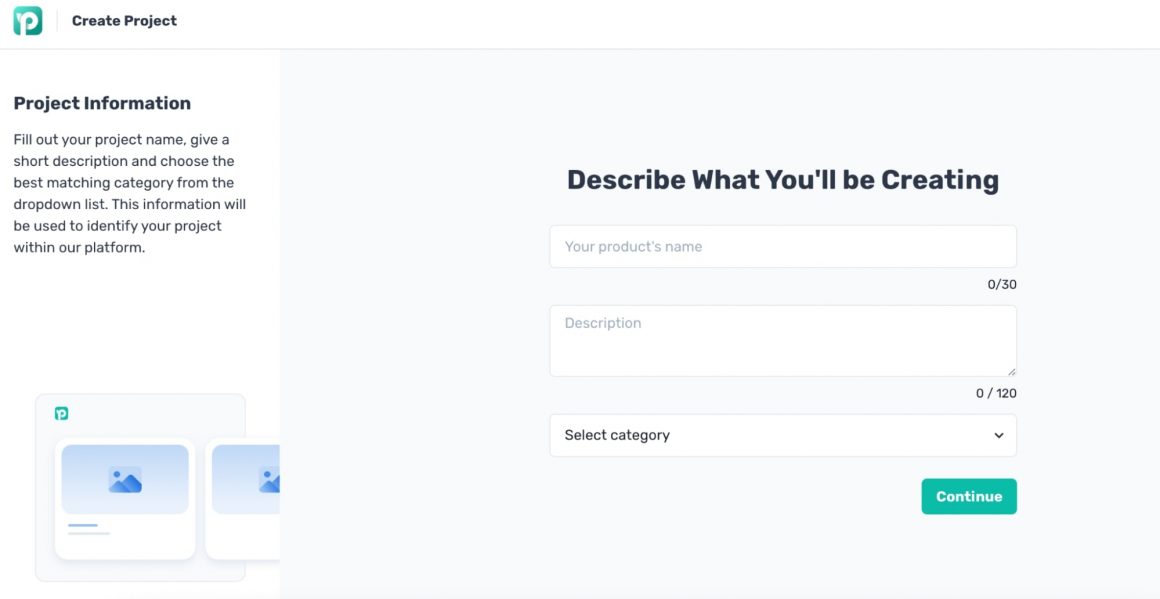1160x599 pixels.
Task: Click the 0/30 character counter
Action: click(x=1003, y=284)
